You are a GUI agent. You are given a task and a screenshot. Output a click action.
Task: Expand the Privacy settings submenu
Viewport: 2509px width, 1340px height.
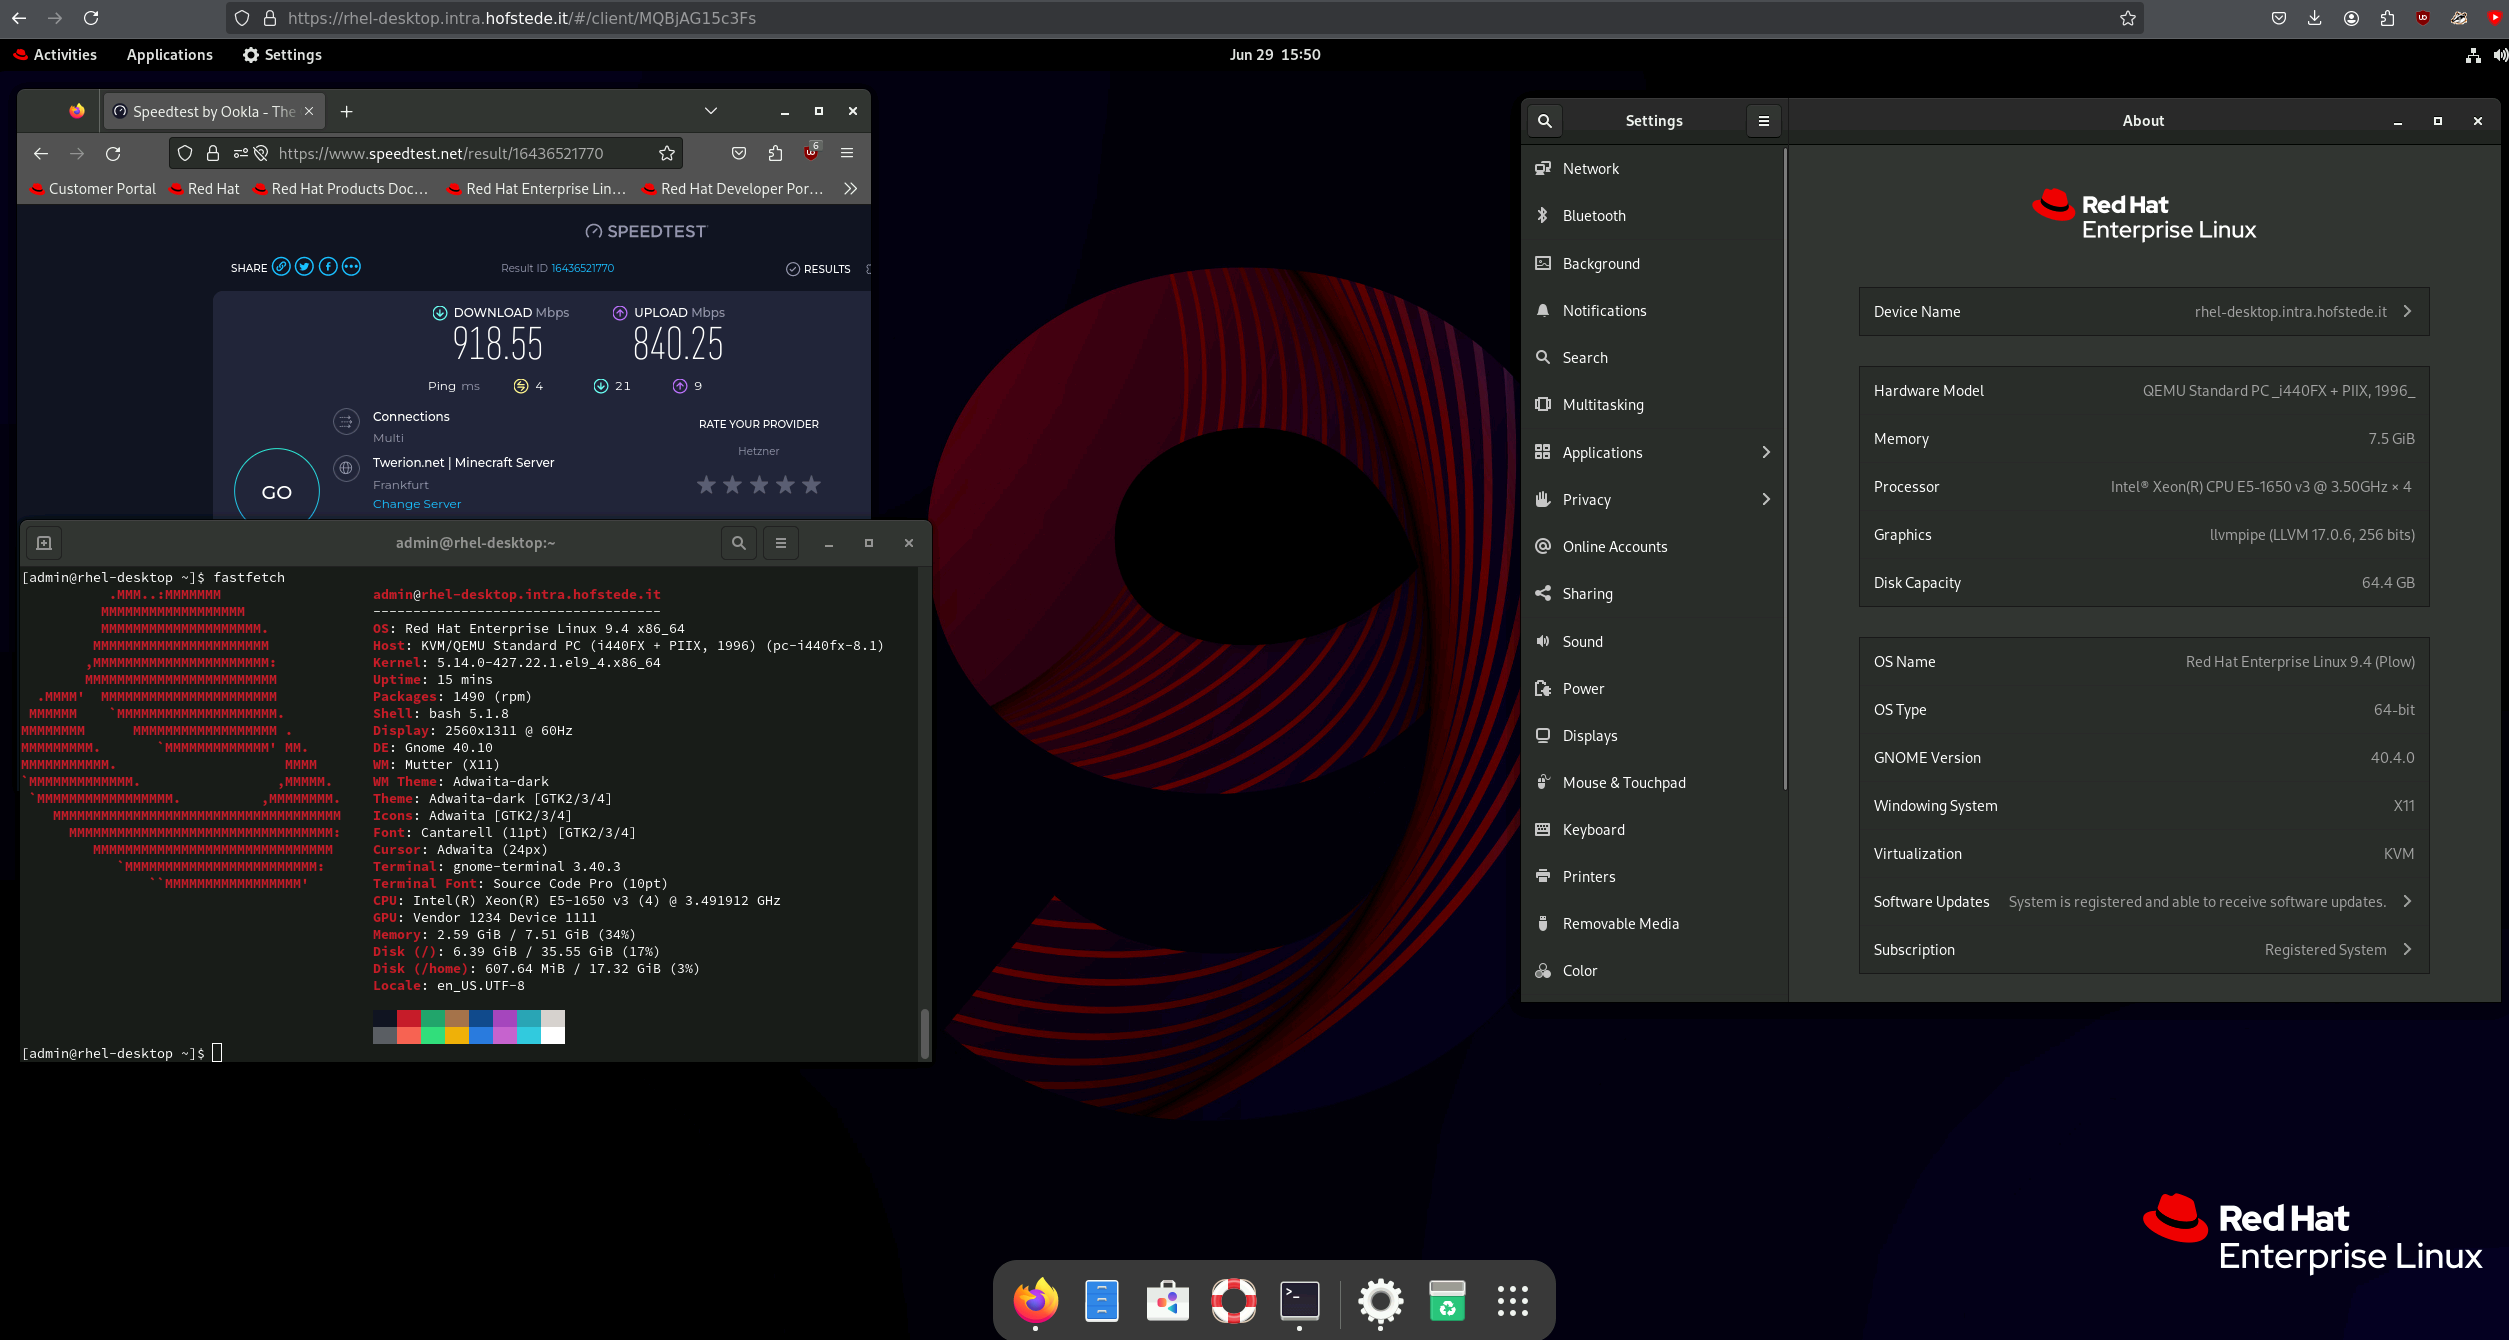(x=1765, y=500)
